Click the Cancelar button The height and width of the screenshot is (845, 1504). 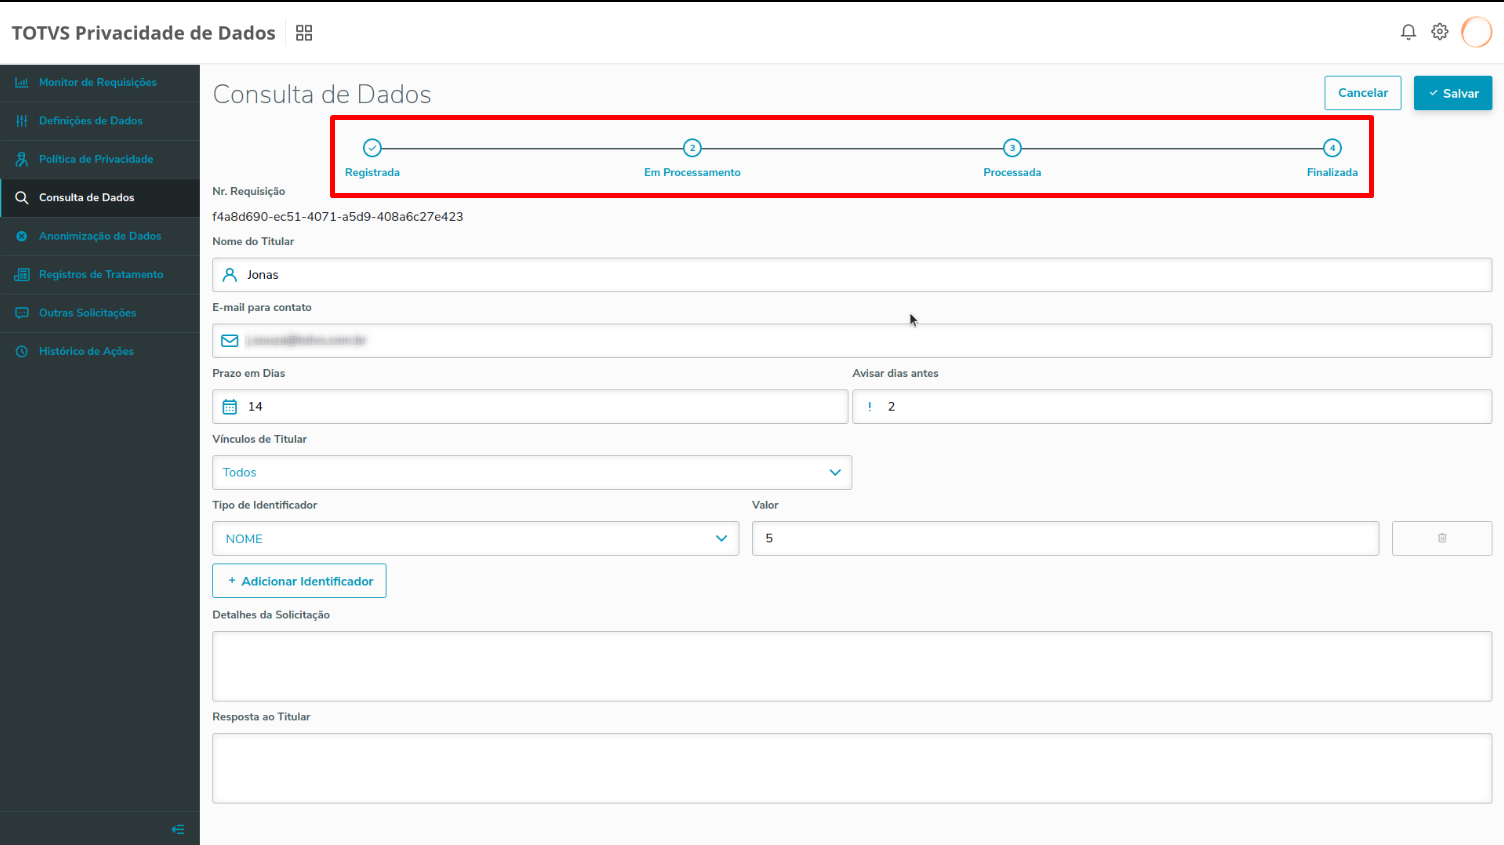click(x=1363, y=93)
